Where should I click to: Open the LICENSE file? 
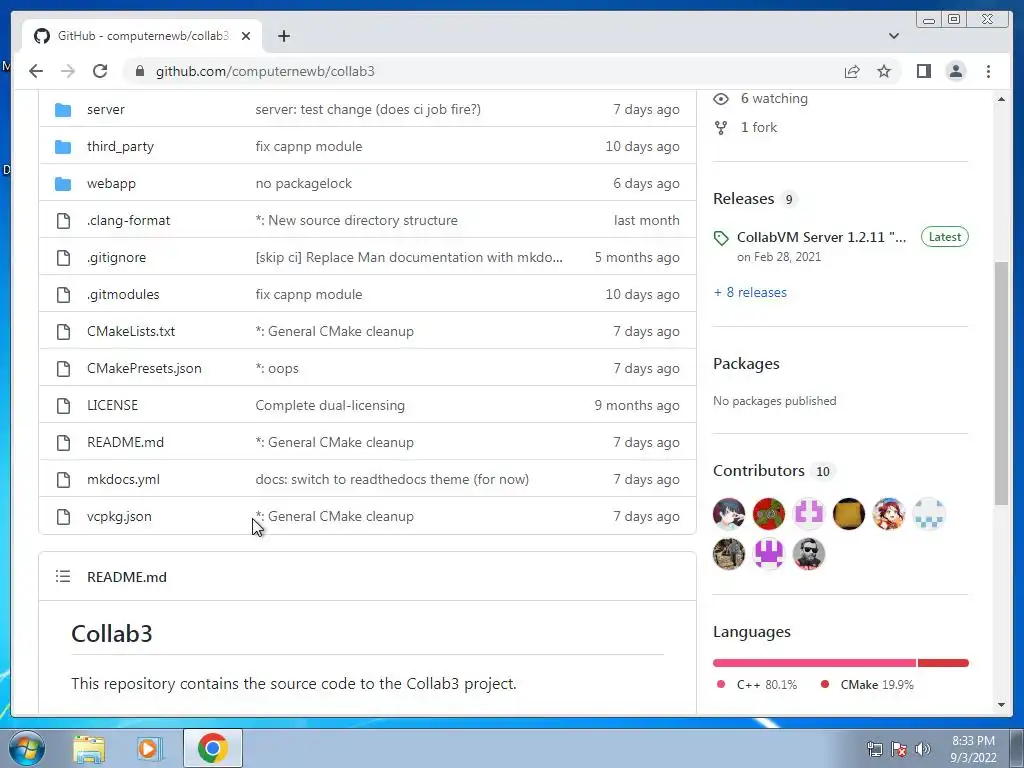coord(112,405)
